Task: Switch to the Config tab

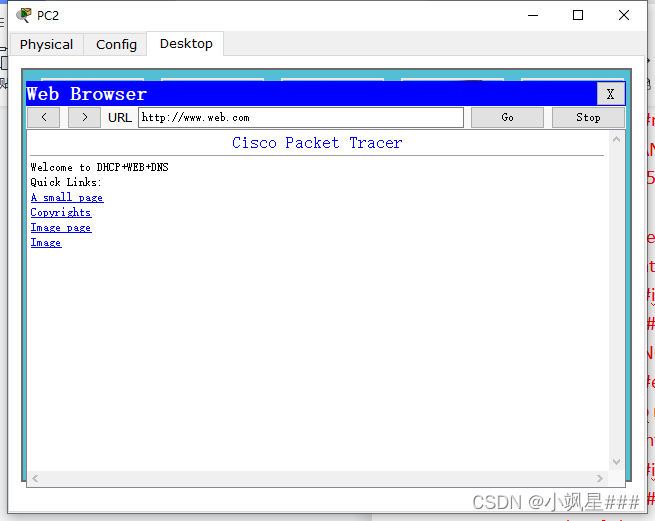Action: (116, 44)
